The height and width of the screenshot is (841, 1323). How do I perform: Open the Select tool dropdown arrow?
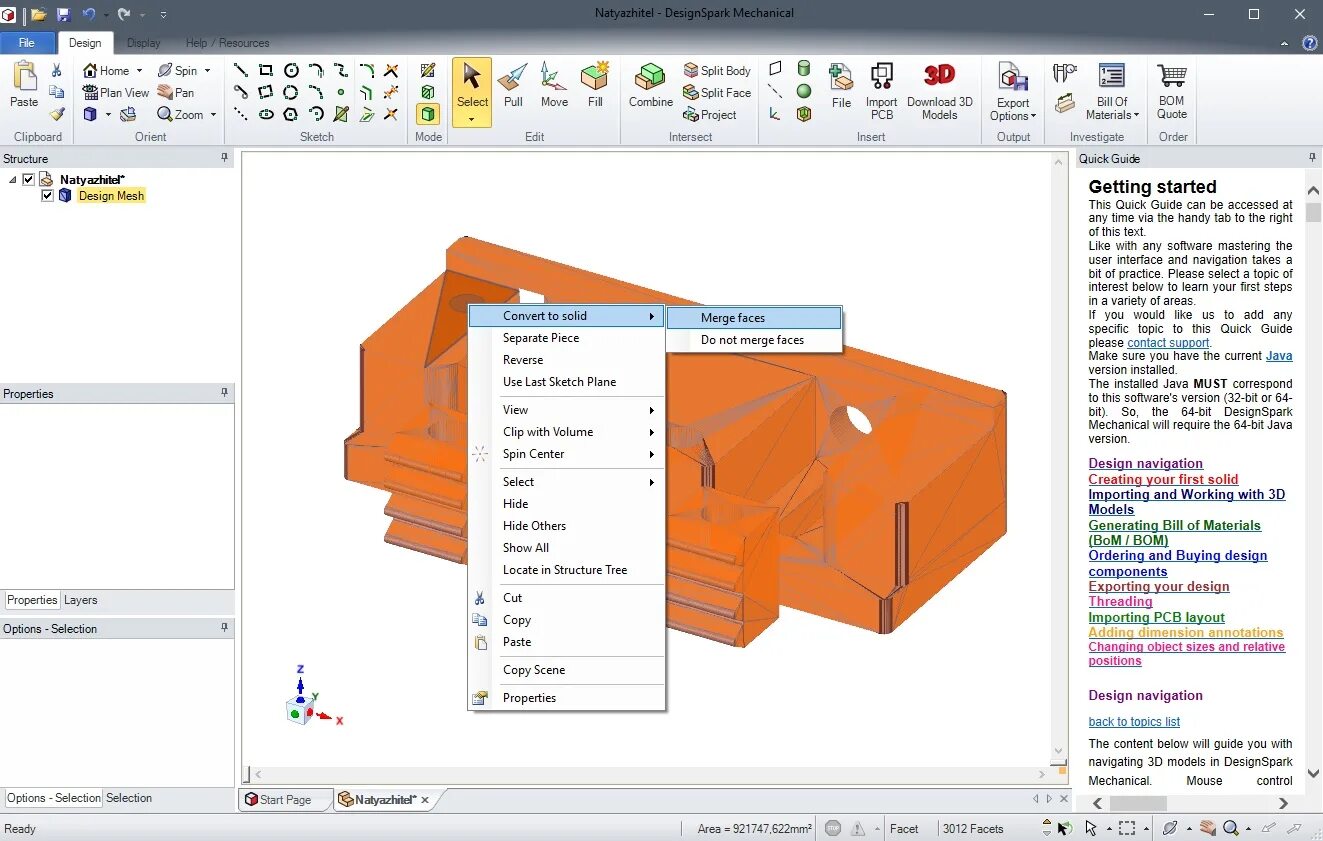tap(472, 119)
